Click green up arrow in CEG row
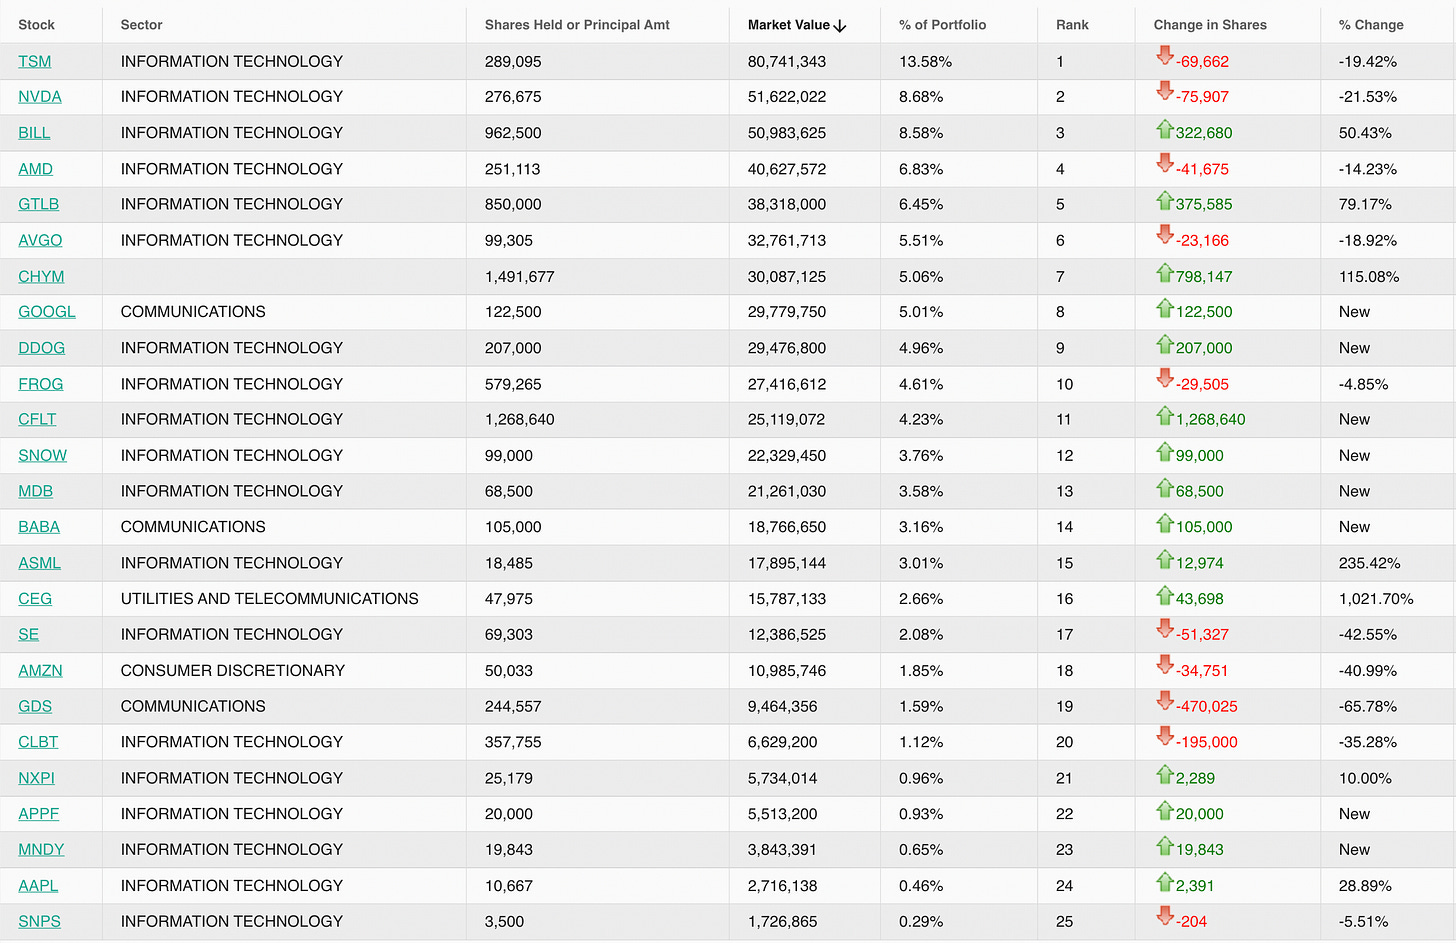Image resolution: width=1456 pixels, height=943 pixels. (x=1164, y=596)
